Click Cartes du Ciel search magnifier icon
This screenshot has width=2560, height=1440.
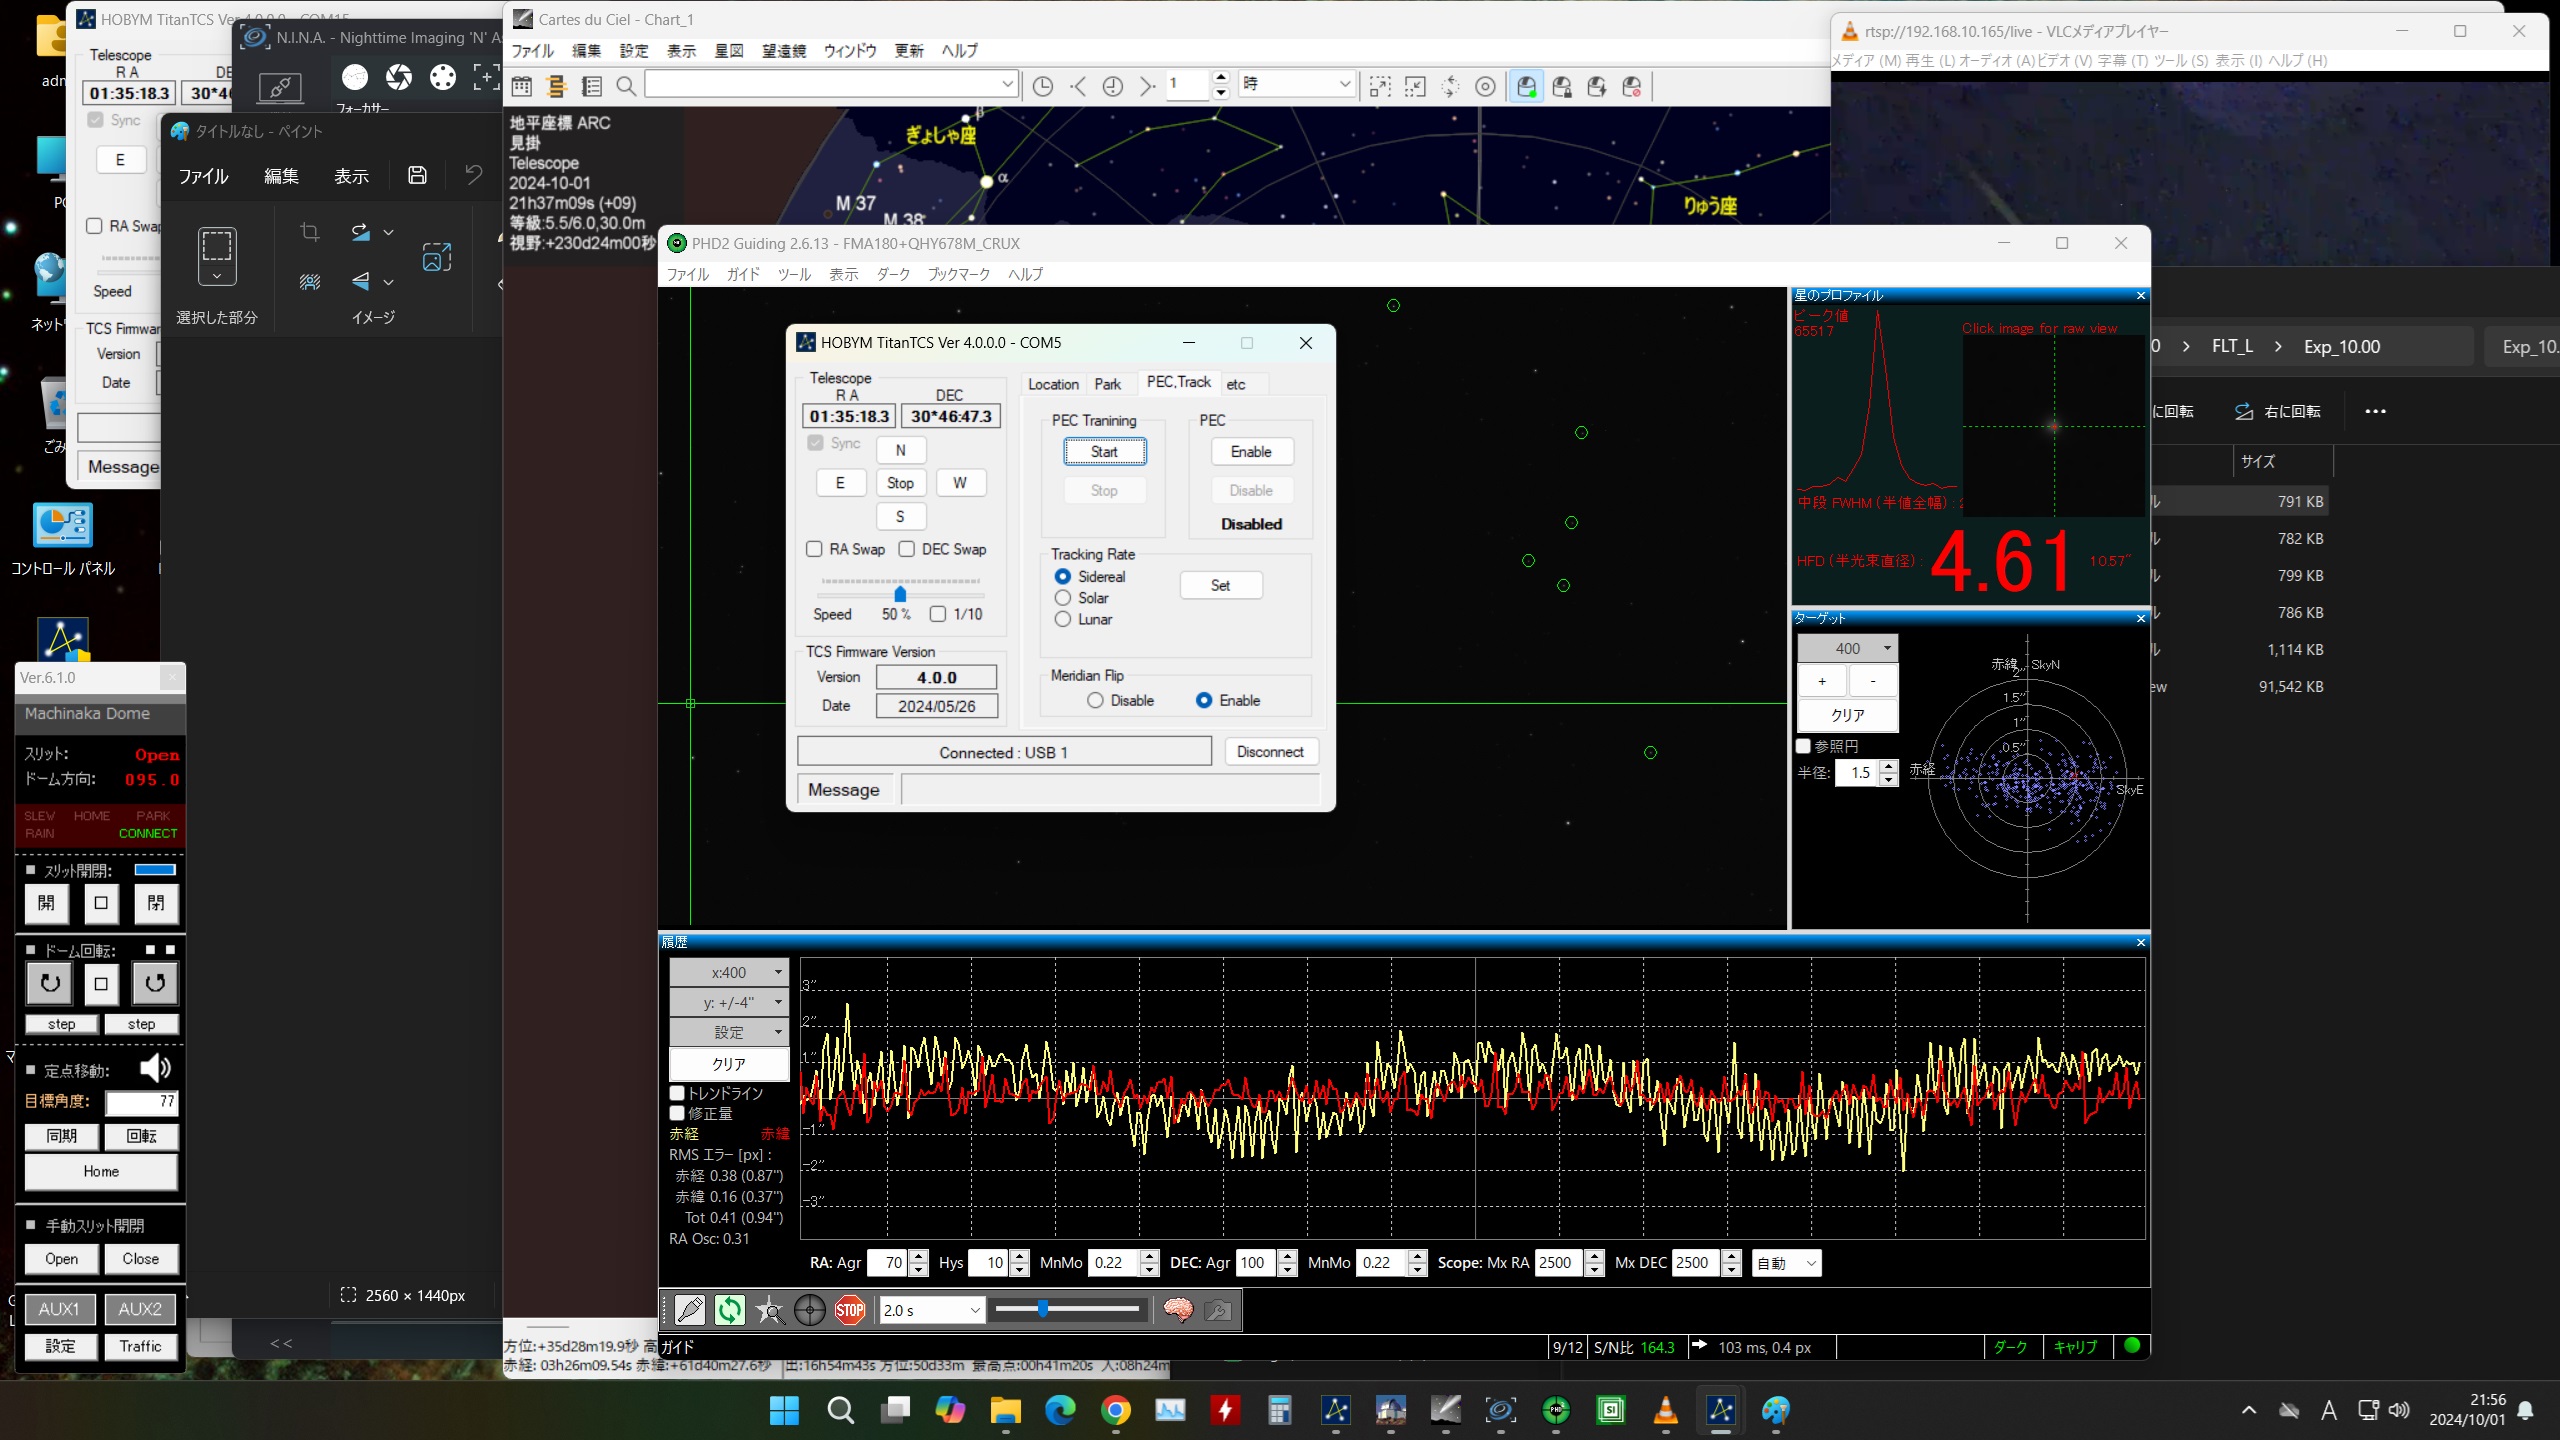click(626, 86)
